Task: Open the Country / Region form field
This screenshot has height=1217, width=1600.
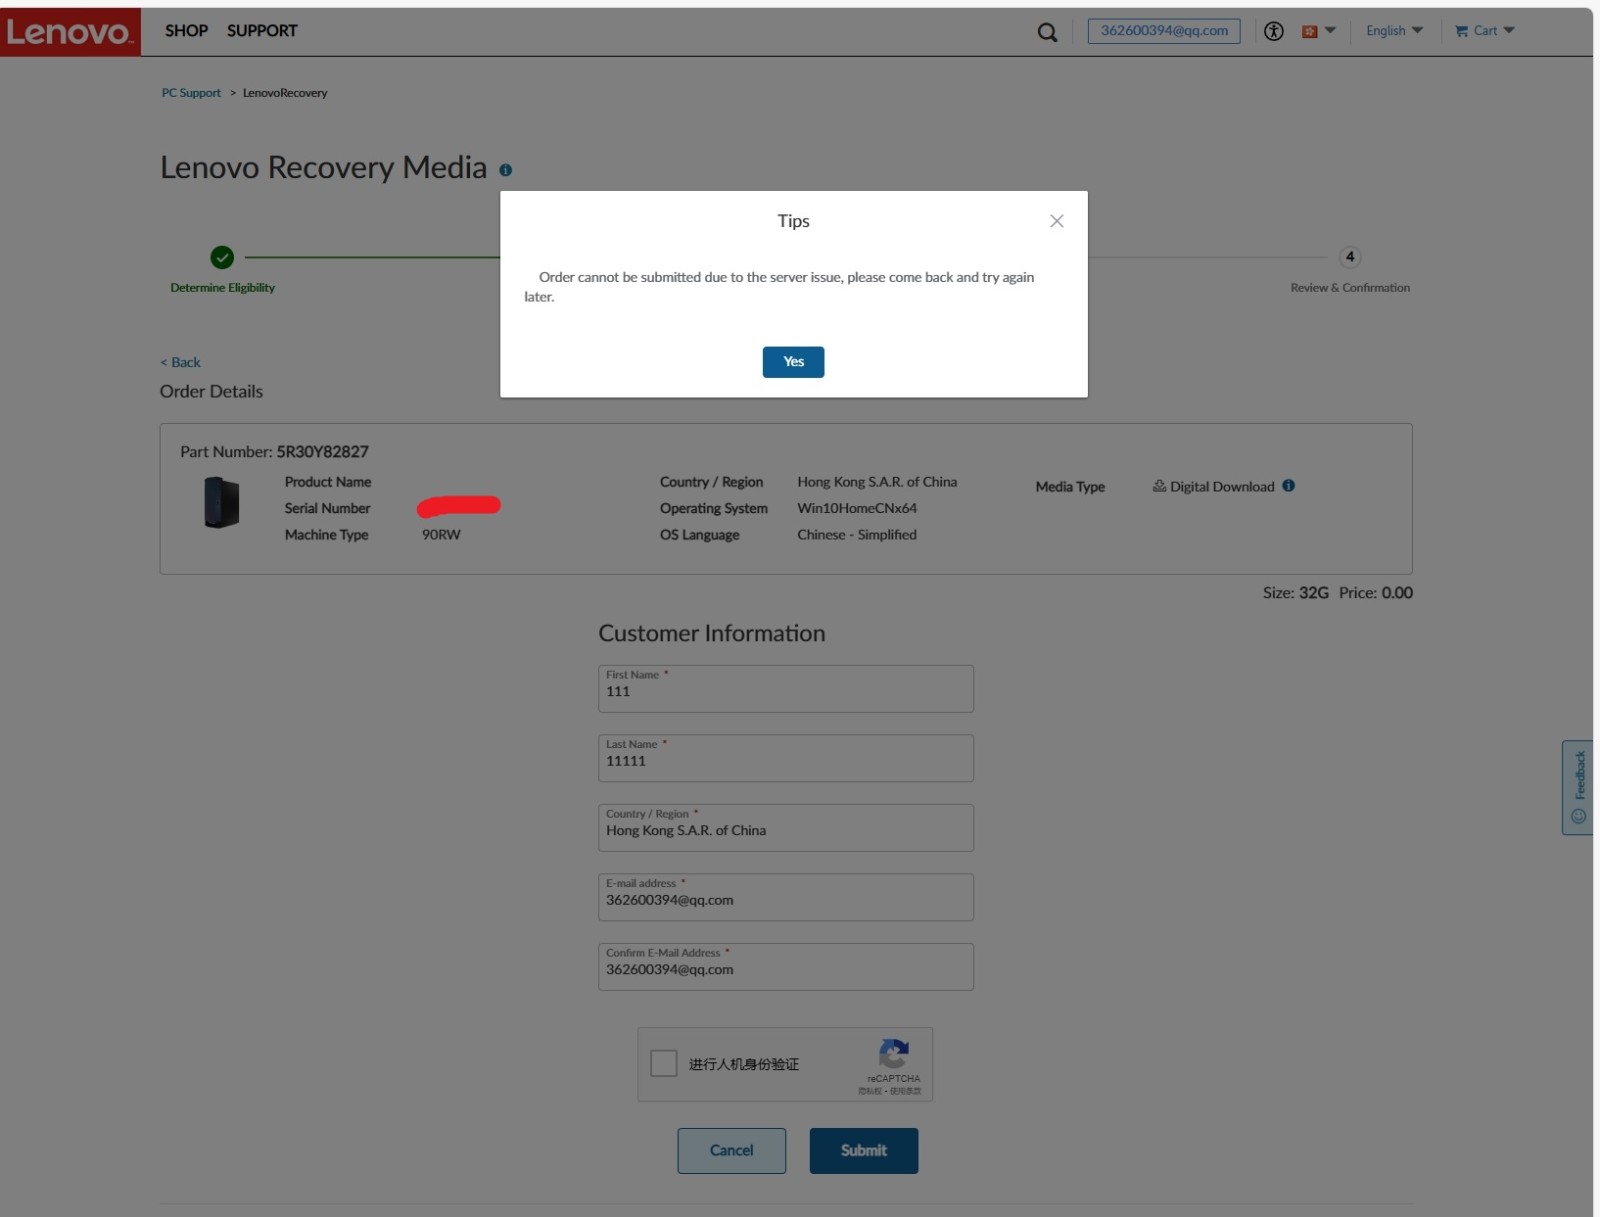Action: (x=785, y=828)
